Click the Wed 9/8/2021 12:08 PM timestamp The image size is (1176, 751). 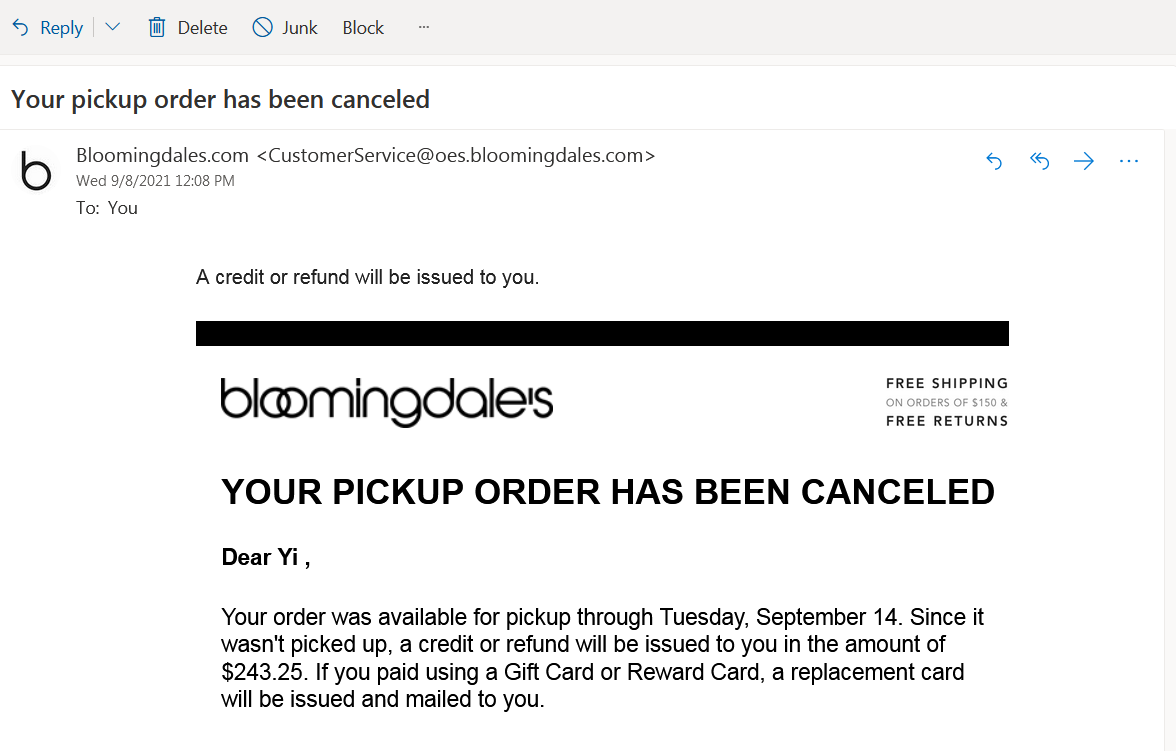[155, 181]
